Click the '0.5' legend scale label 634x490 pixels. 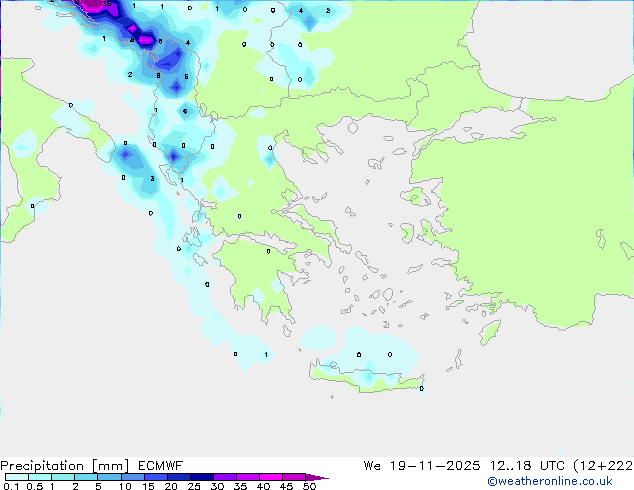[x=35, y=486]
